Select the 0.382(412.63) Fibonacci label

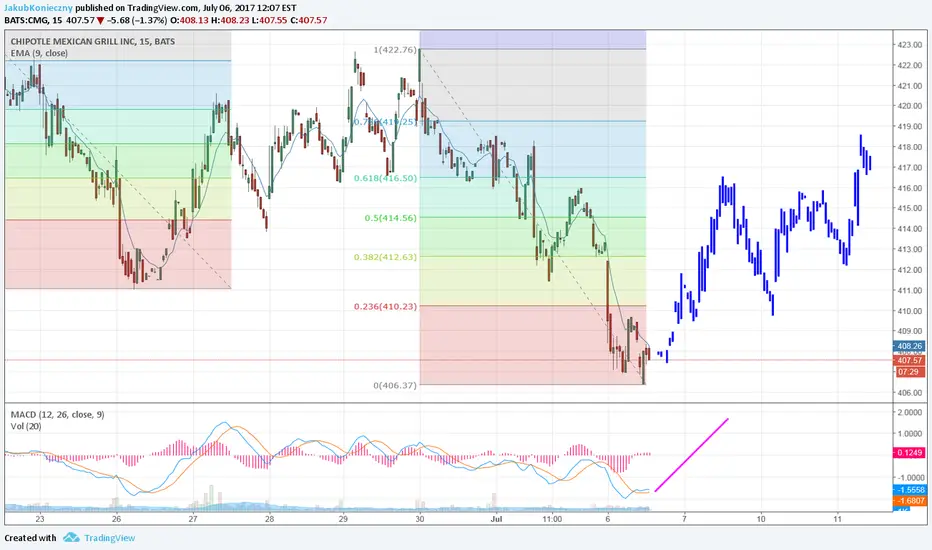point(385,257)
